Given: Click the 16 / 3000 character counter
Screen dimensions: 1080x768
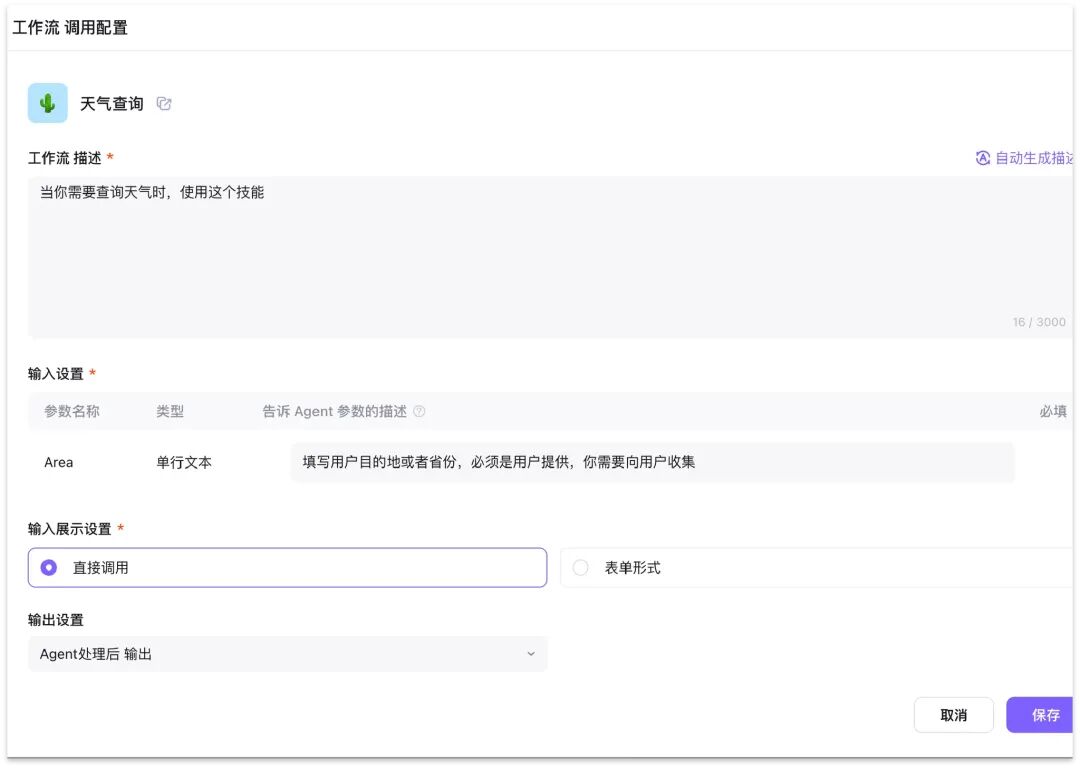Looking at the screenshot, I should coord(1039,322).
